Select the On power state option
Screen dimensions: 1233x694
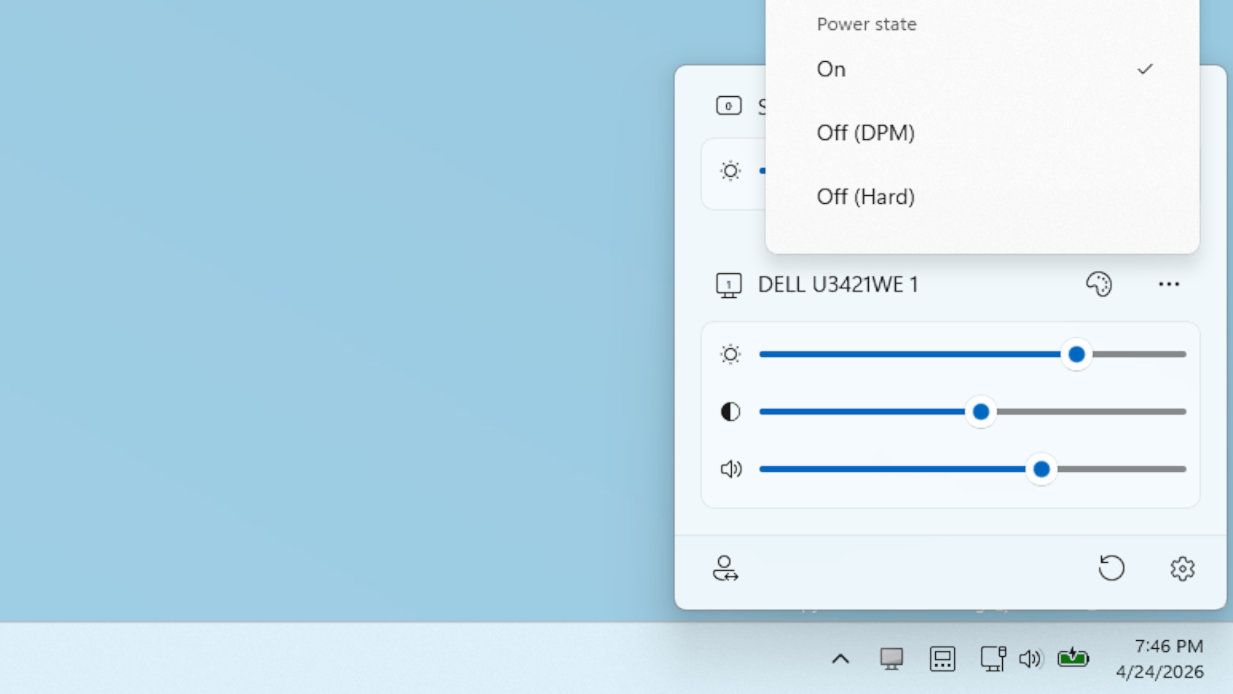(831, 69)
